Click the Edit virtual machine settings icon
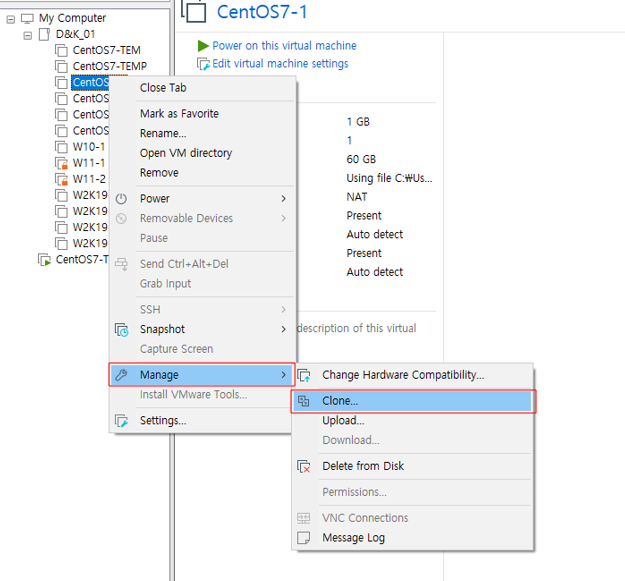625x581 pixels. (203, 64)
